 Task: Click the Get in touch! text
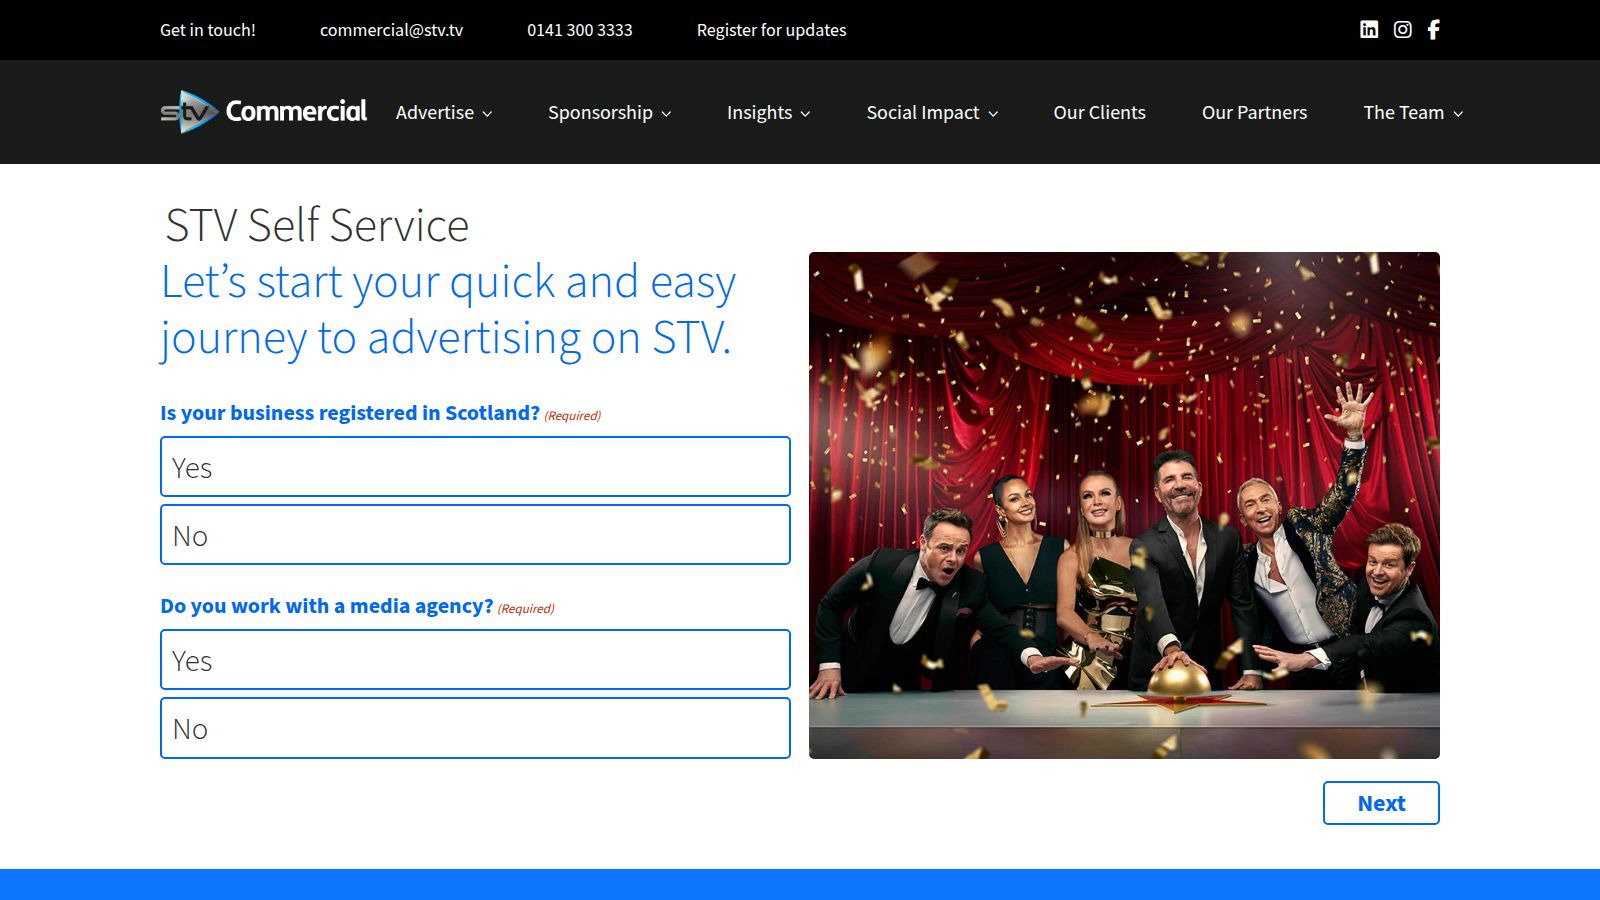[208, 30]
